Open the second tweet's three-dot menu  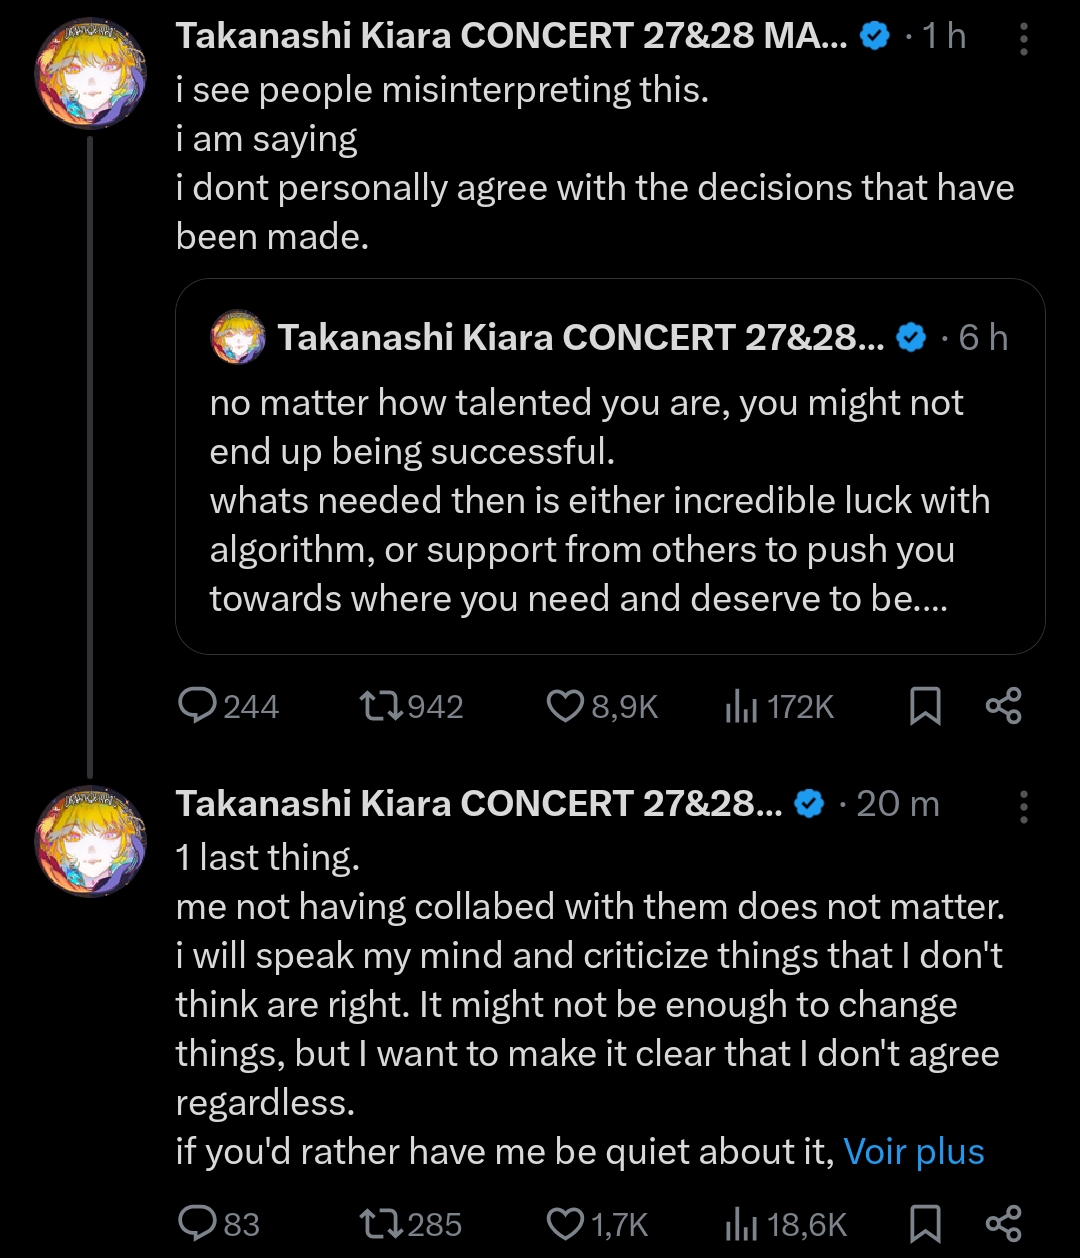point(1024,806)
